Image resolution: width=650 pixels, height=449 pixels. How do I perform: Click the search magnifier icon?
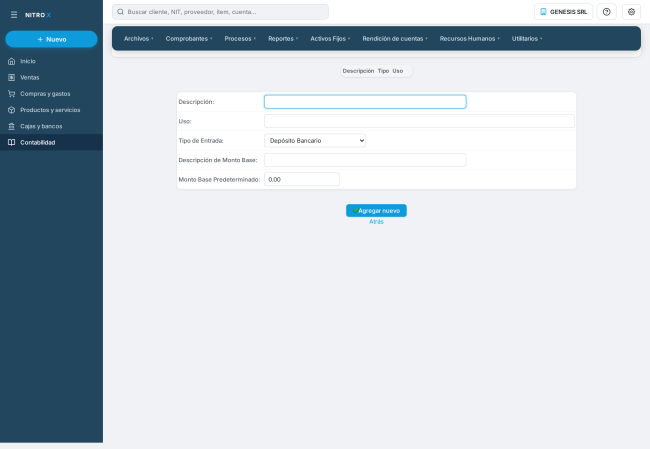(120, 12)
